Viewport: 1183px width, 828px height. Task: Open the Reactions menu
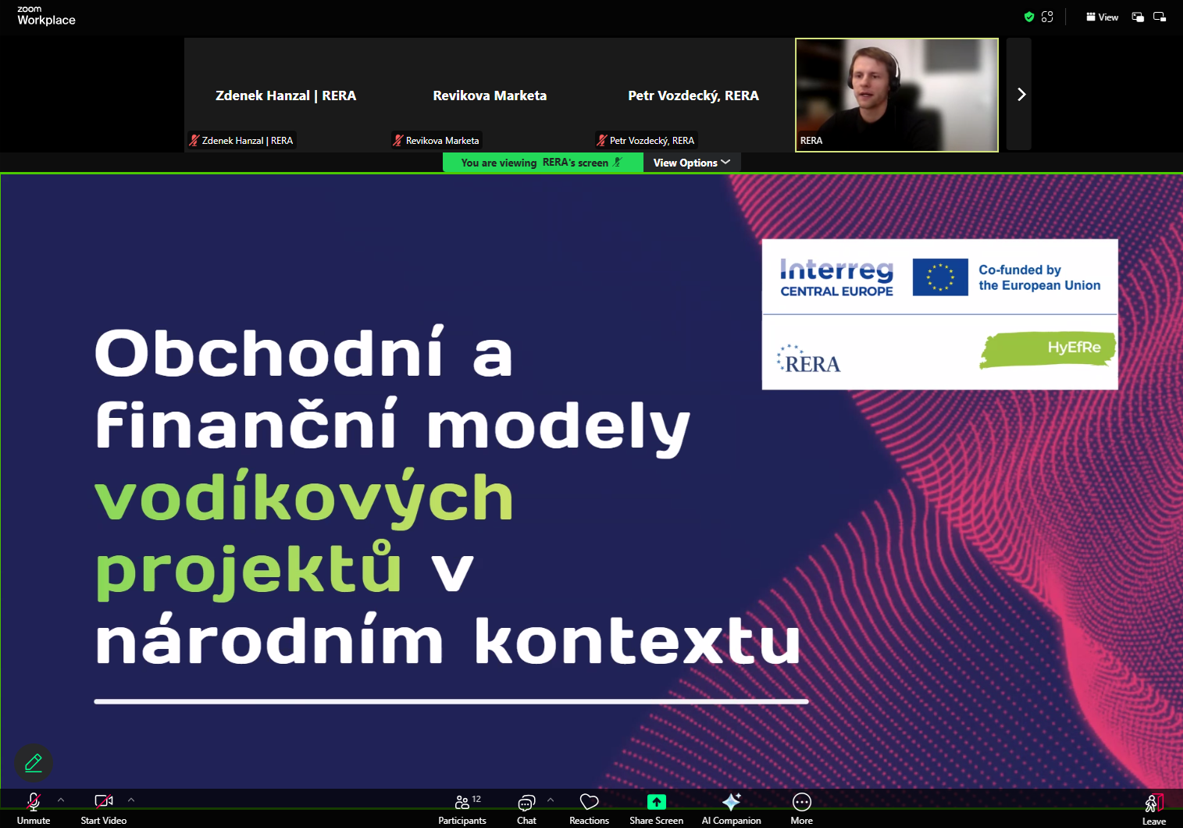click(x=589, y=807)
